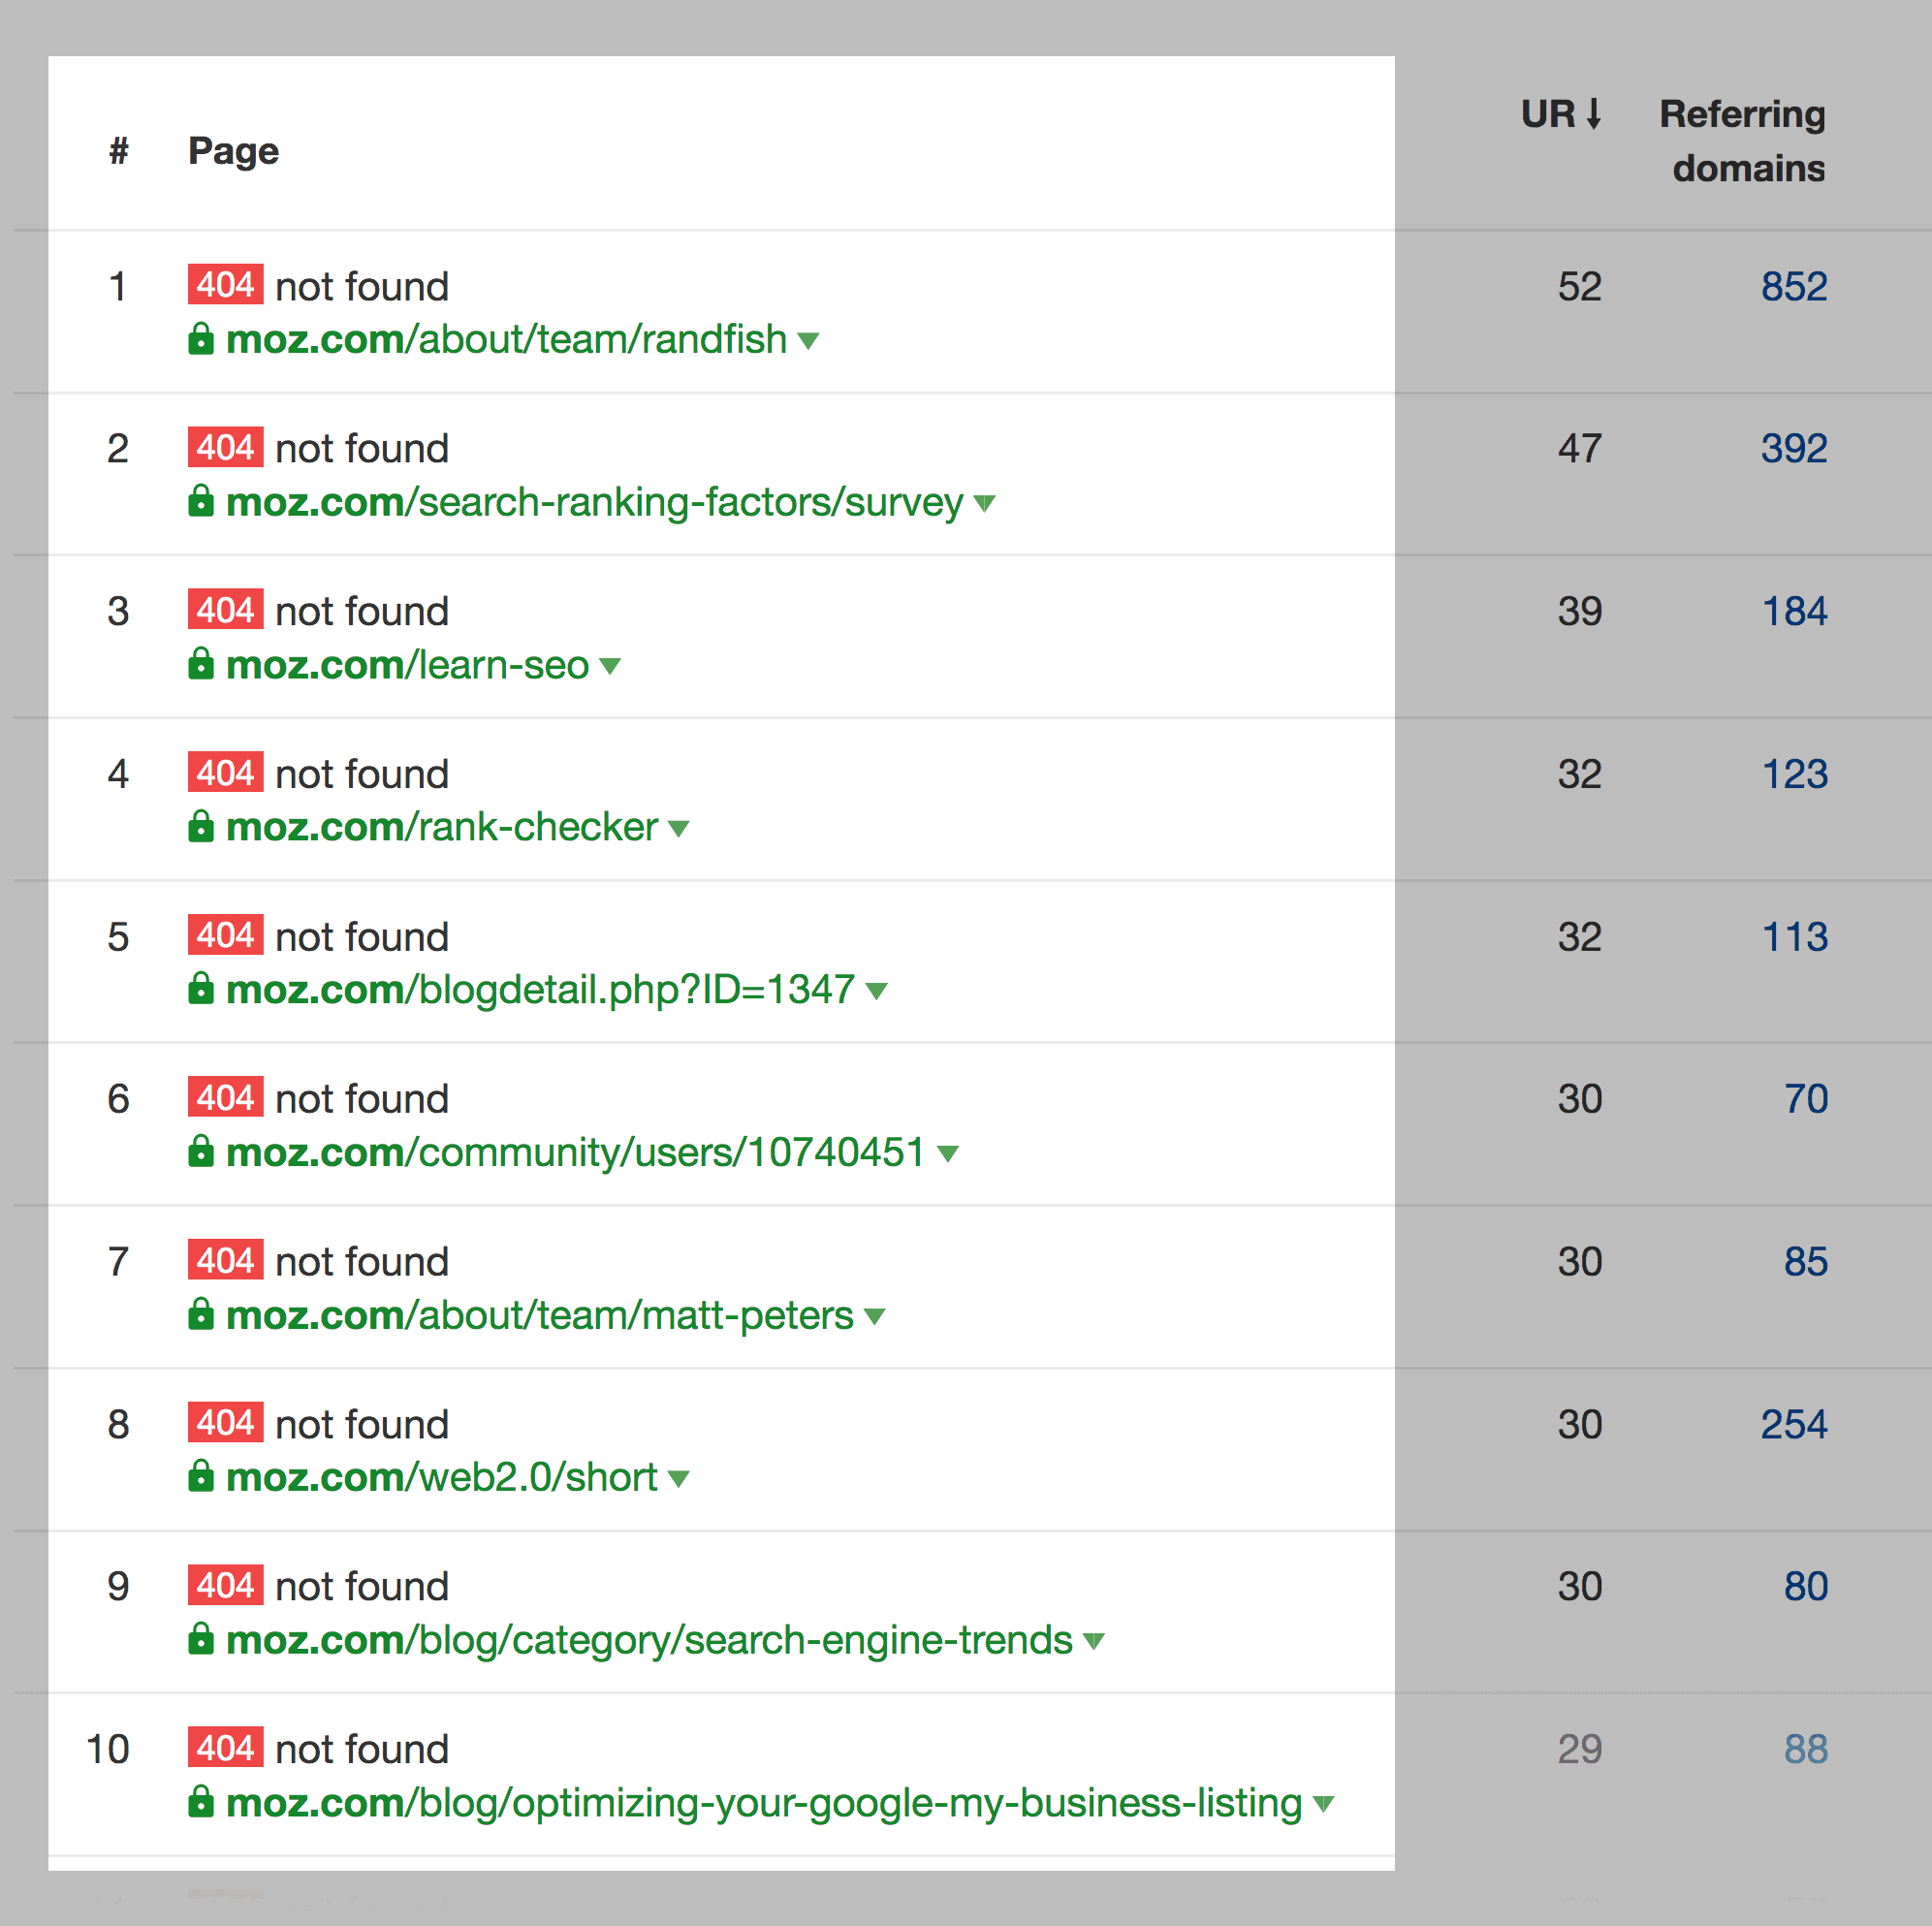
Task: Click lock icon beside optimizing-your-google-my-business-listing URL
Action: pyautogui.click(x=201, y=1802)
